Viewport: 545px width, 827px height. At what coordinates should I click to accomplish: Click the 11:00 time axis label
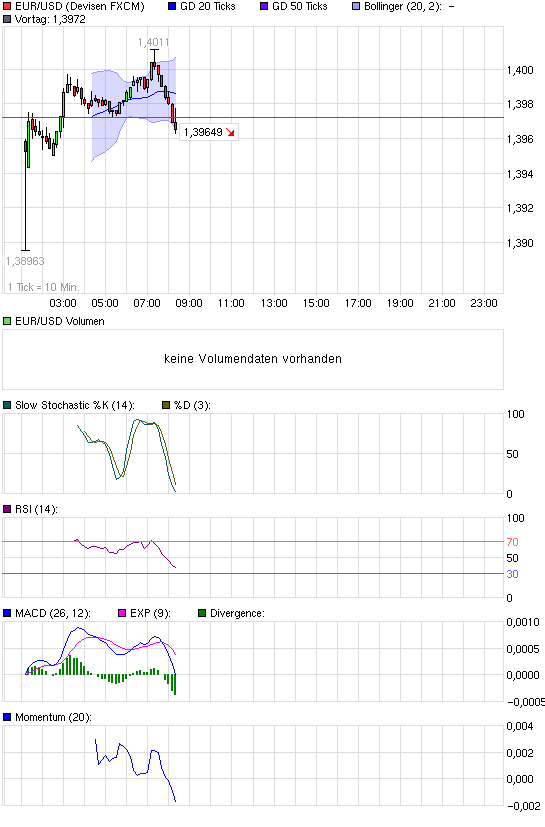[231, 303]
